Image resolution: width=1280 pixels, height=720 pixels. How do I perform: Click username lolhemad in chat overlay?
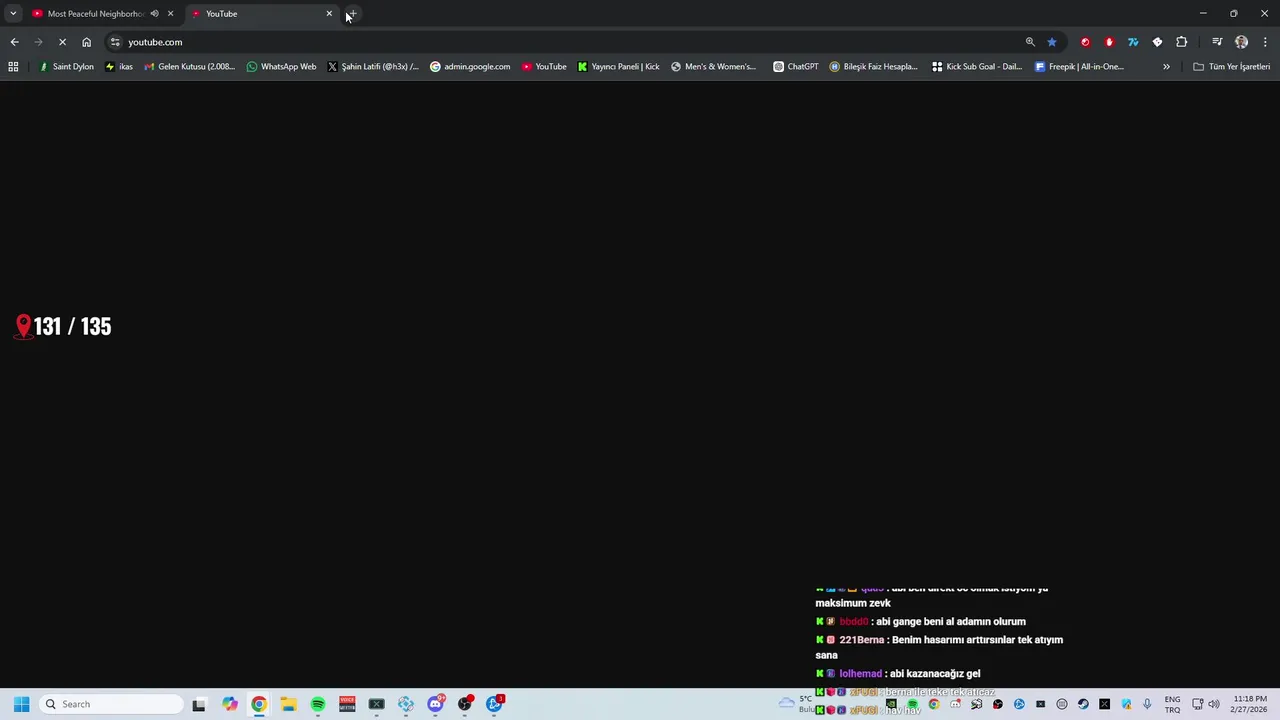coord(861,674)
